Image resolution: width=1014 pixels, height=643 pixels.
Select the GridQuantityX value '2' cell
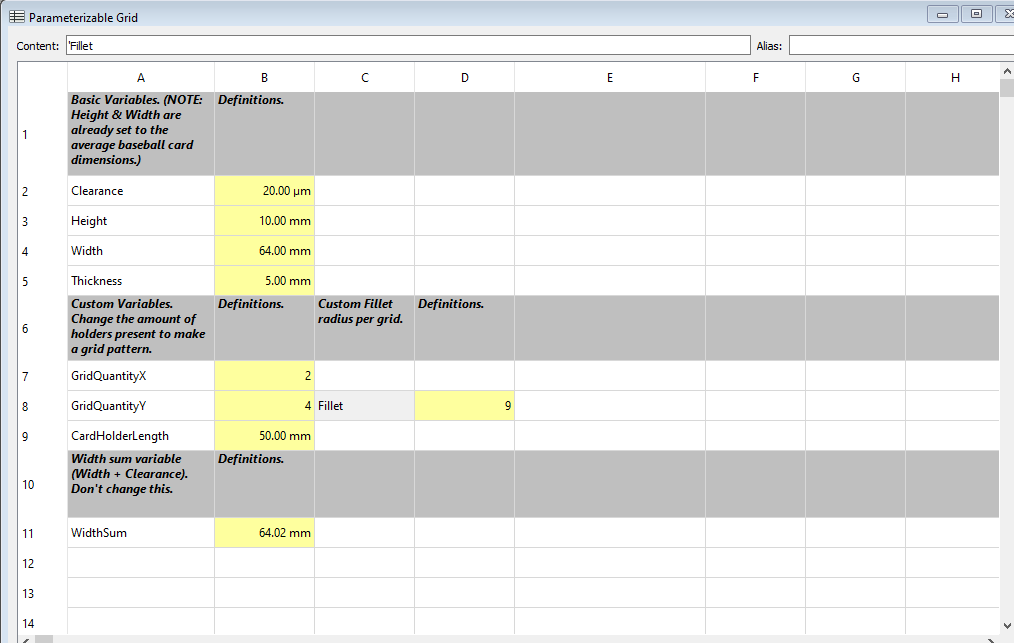pyautogui.click(x=264, y=376)
